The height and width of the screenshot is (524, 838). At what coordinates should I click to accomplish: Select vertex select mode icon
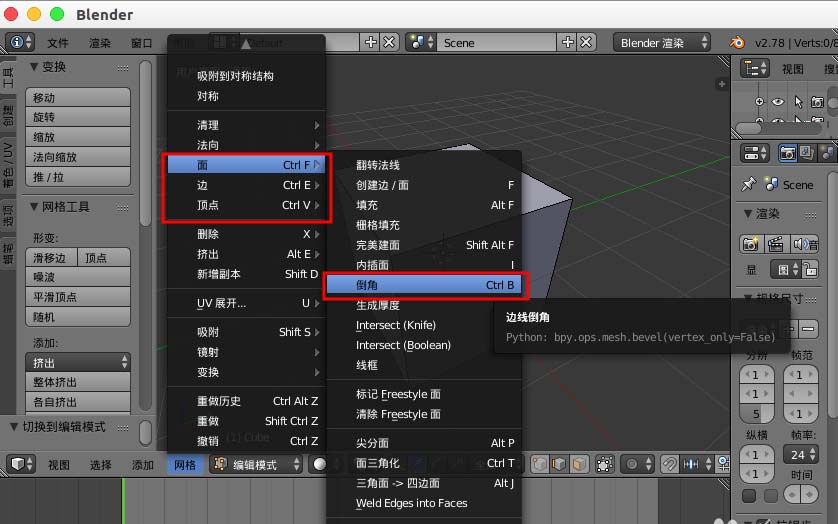click(x=540, y=464)
